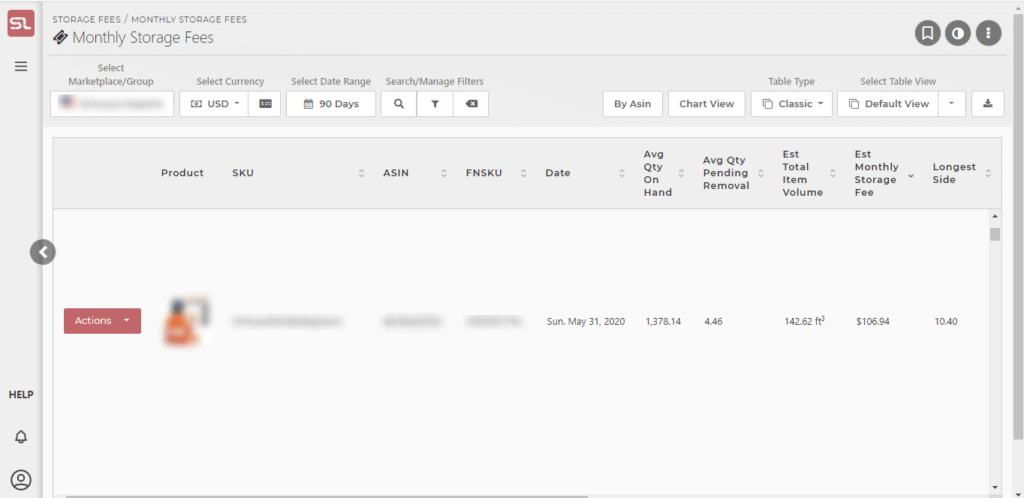The width and height of the screenshot is (1024, 498).
Task: Open the USD currency dropdown
Action: pyautogui.click(x=214, y=104)
